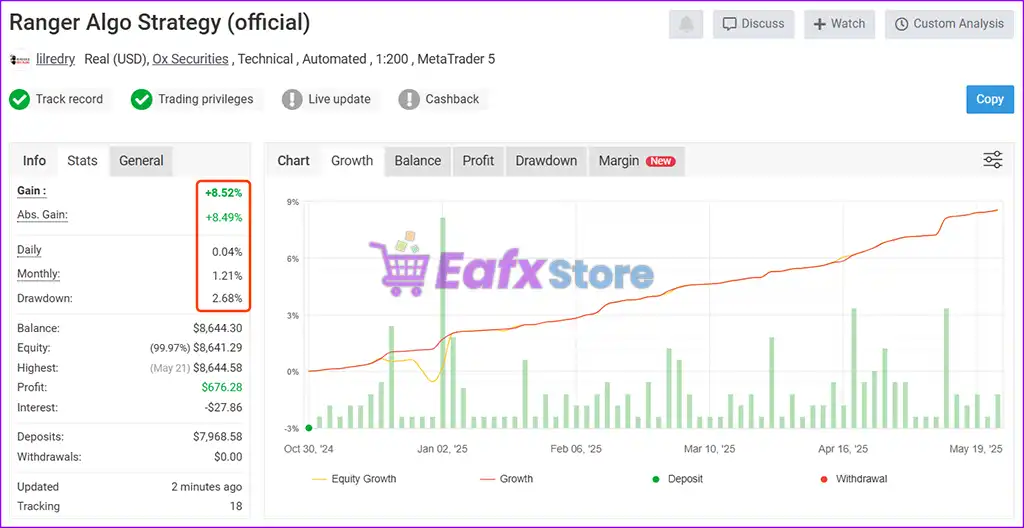The height and width of the screenshot is (528, 1024).
Task: Click the tallest green bar near Jan 02
Action: click(x=443, y=322)
